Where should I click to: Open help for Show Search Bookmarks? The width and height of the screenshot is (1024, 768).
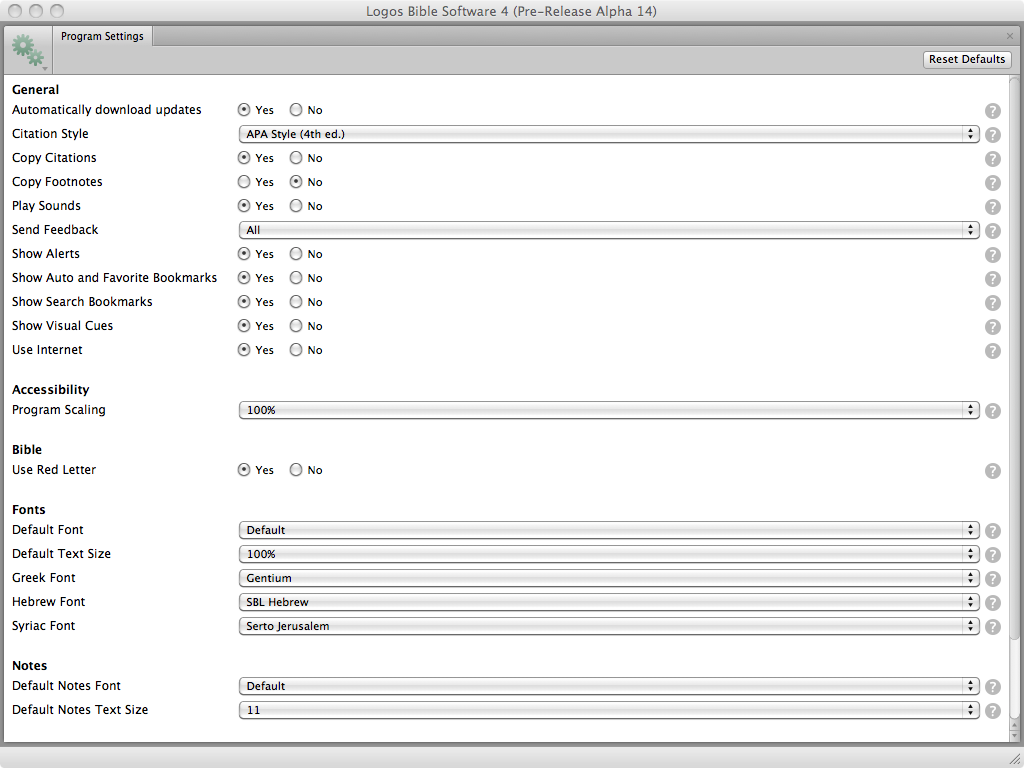point(993,303)
